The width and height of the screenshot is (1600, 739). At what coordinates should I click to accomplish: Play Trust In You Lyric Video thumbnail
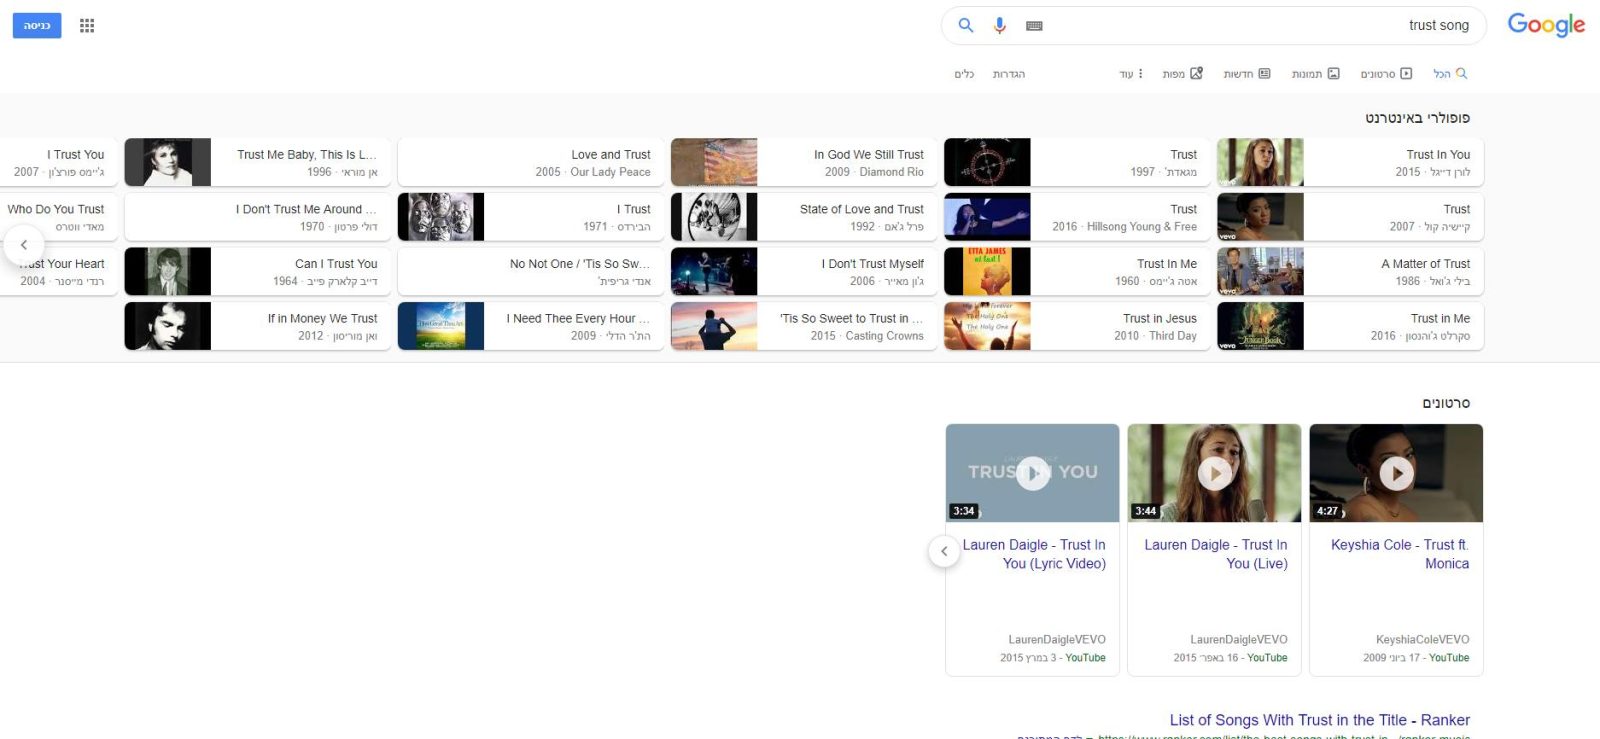(1032, 473)
